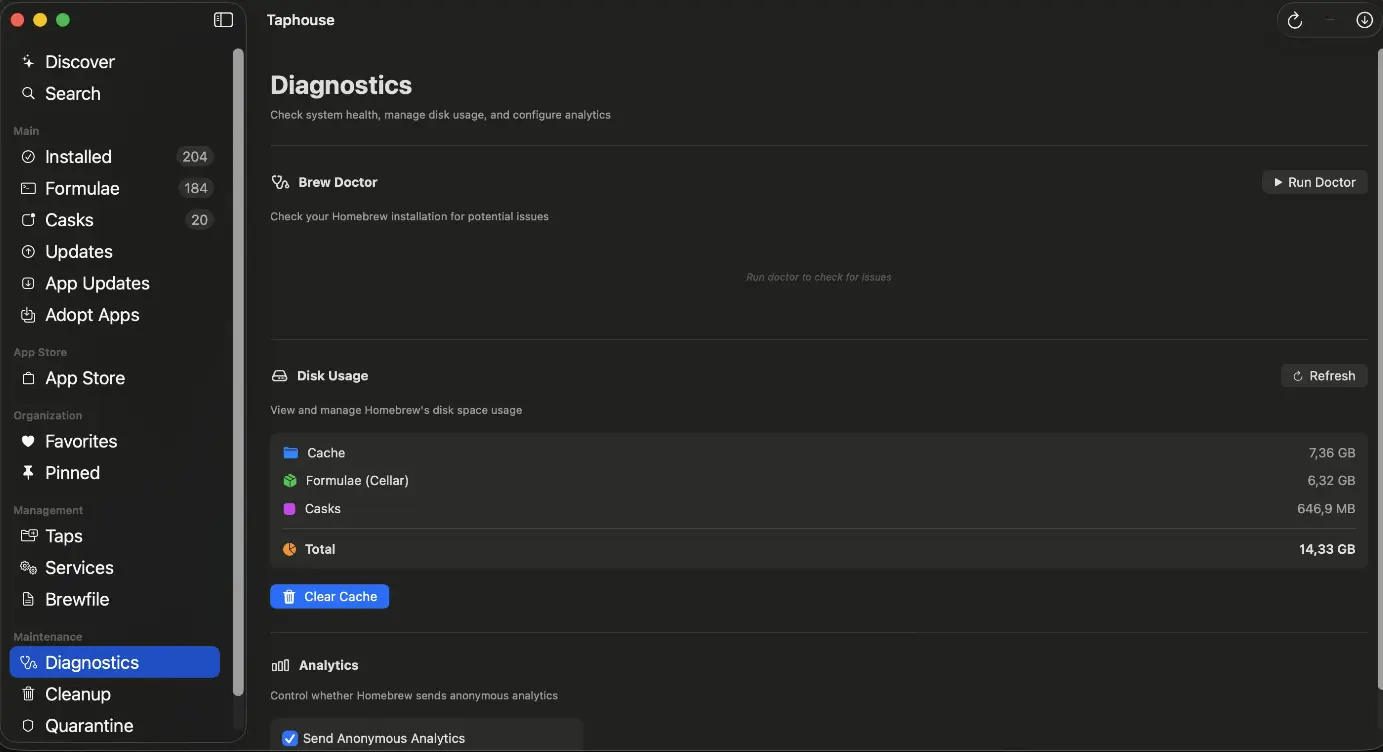
Task: Click the orange Total pie chart icon
Action: pyautogui.click(x=290, y=549)
